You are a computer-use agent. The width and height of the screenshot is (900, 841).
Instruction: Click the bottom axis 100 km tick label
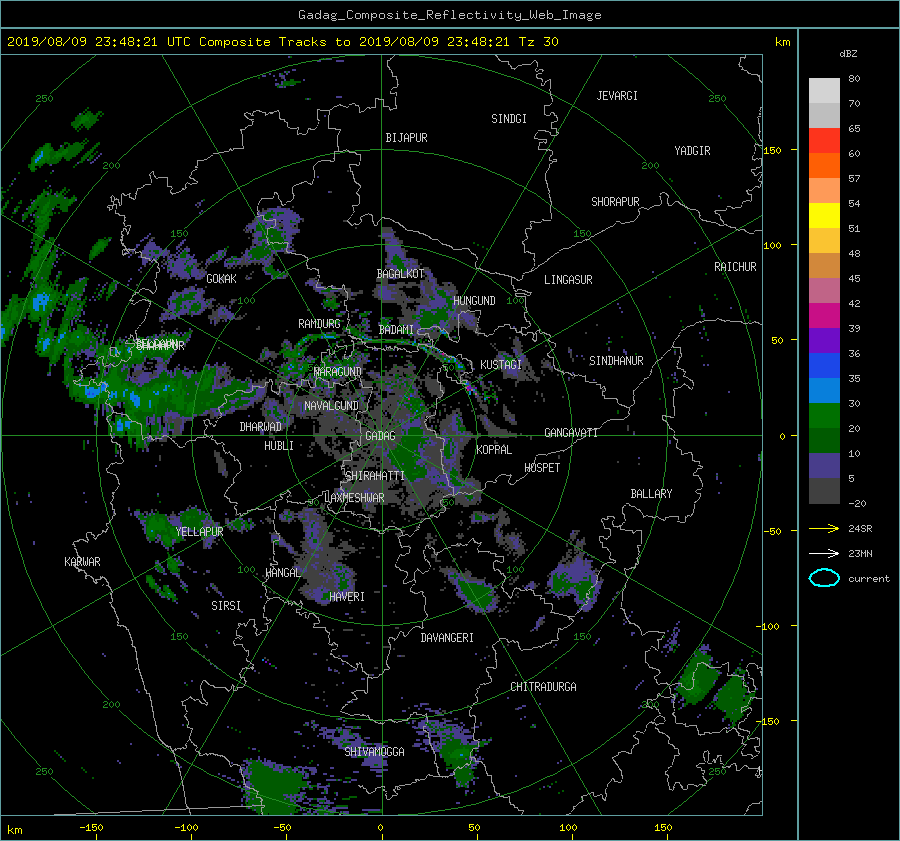coord(568,828)
